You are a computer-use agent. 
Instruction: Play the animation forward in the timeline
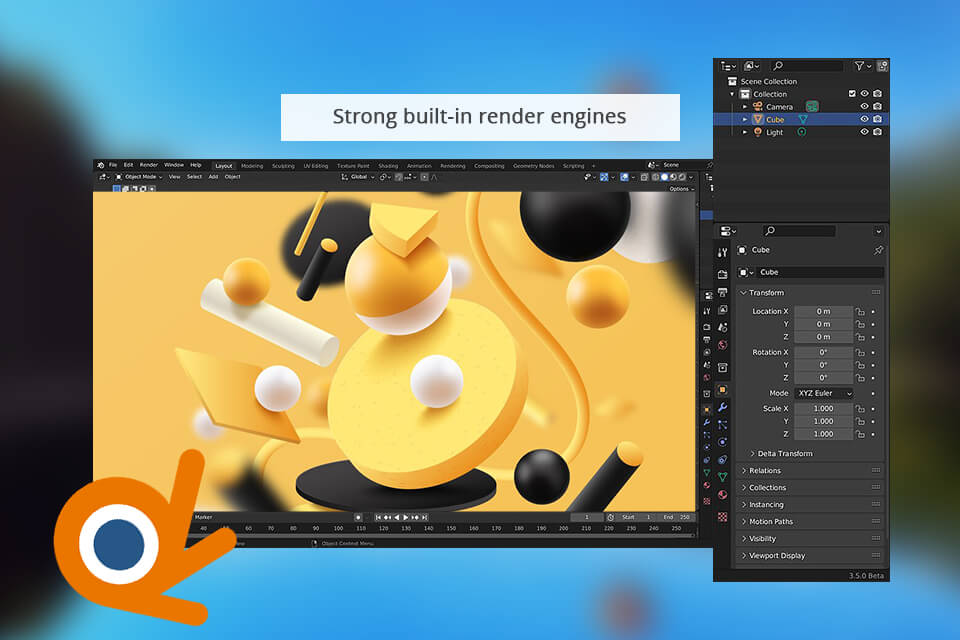pyautogui.click(x=406, y=518)
